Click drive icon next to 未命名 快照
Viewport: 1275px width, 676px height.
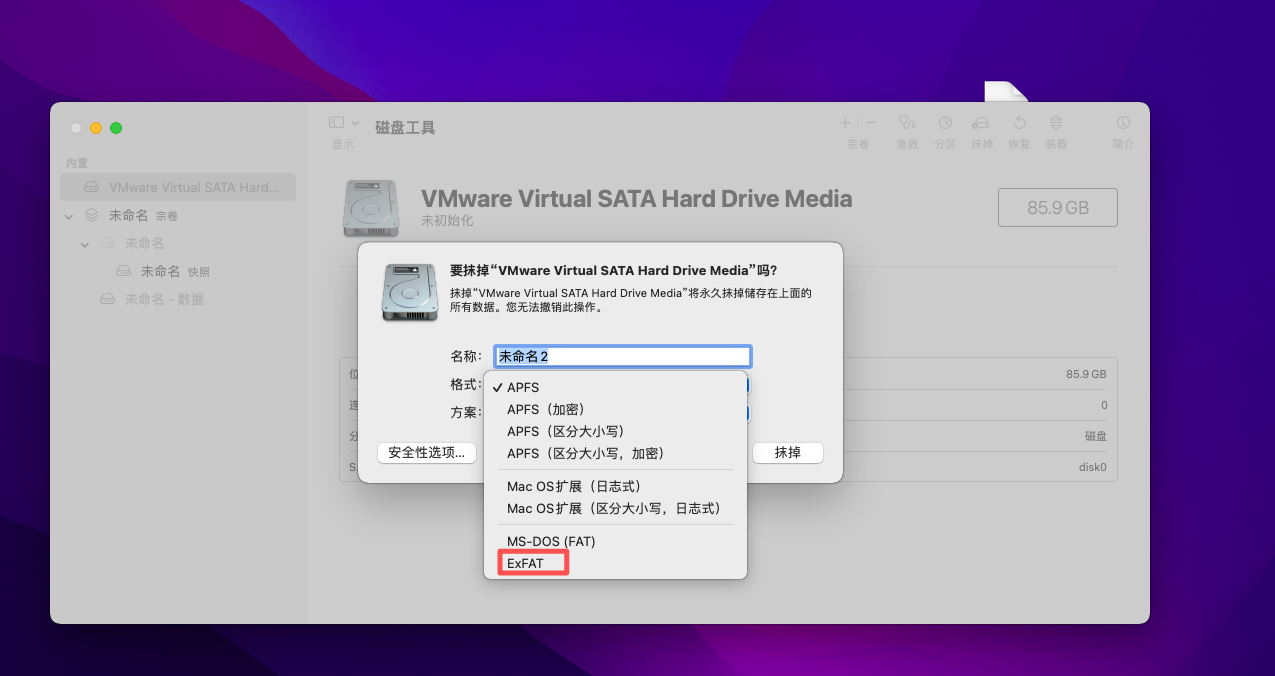coord(124,271)
